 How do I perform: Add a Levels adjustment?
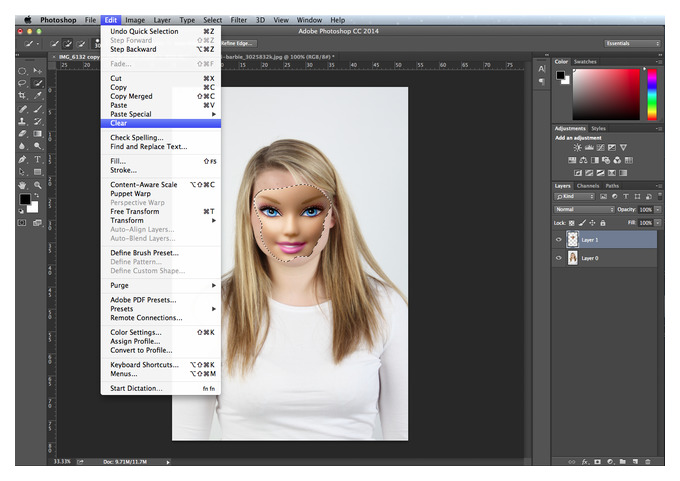point(589,148)
